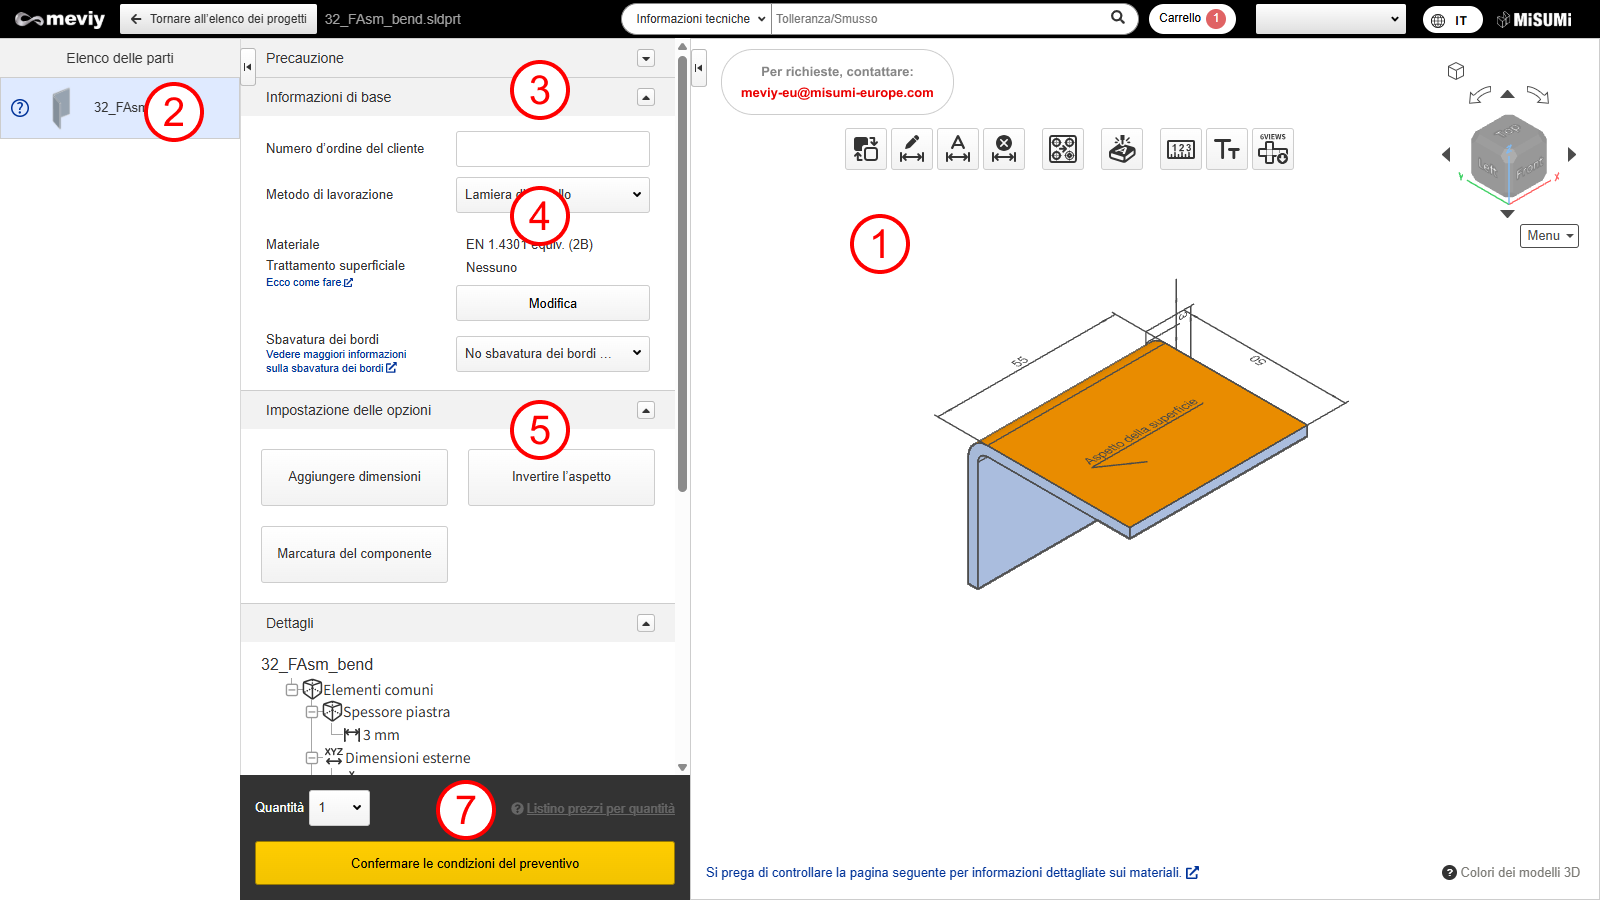Expand the Precauzione section

(x=646, y=58)
